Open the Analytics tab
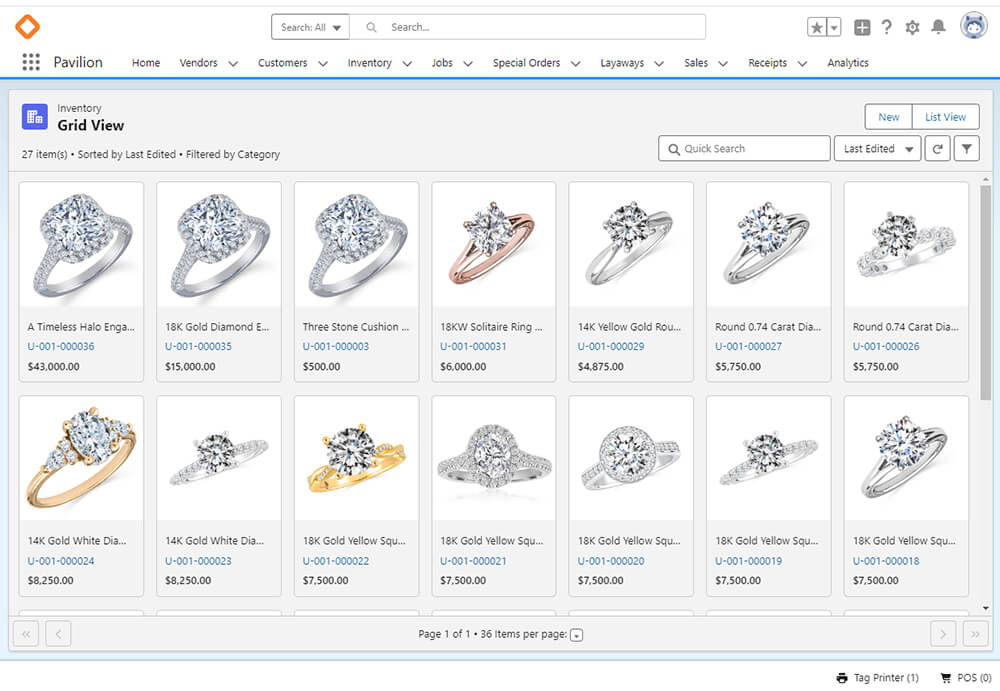1000x691 pixels. (848, 63)
